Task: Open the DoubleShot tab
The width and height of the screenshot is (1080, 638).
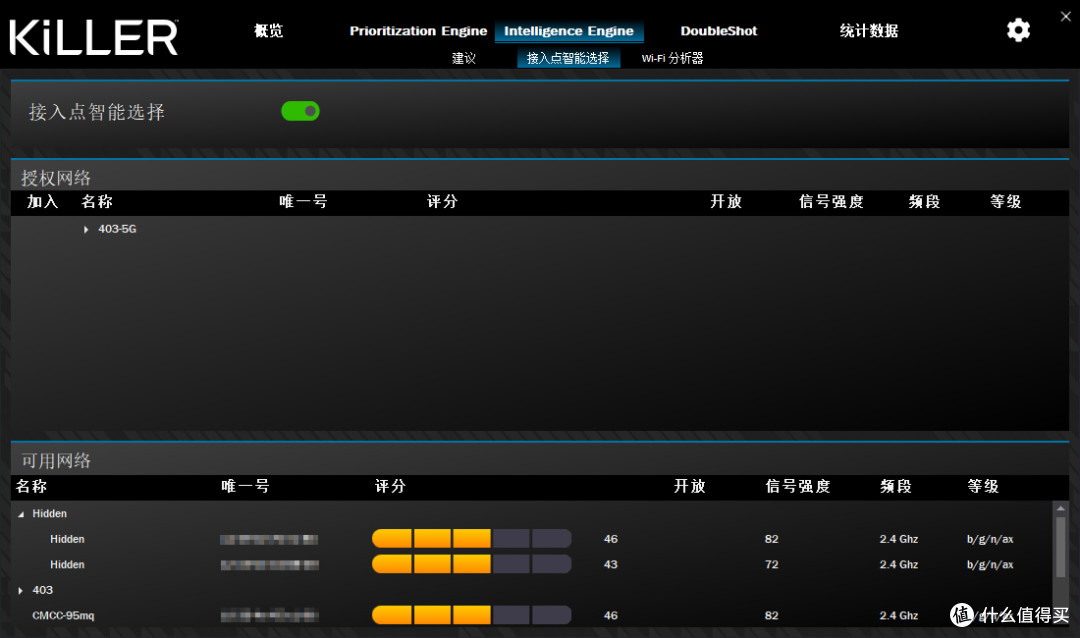Action: tap(718, 31)
